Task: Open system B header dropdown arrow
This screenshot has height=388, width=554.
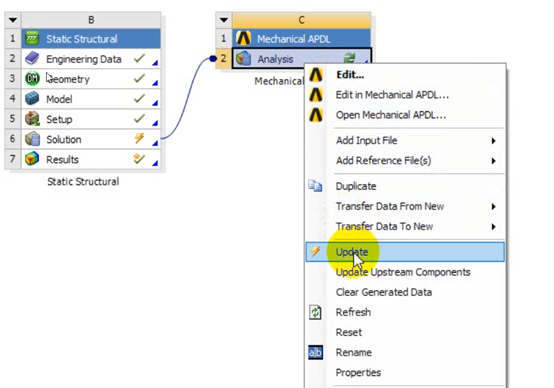Action: [x=13, y=20]
